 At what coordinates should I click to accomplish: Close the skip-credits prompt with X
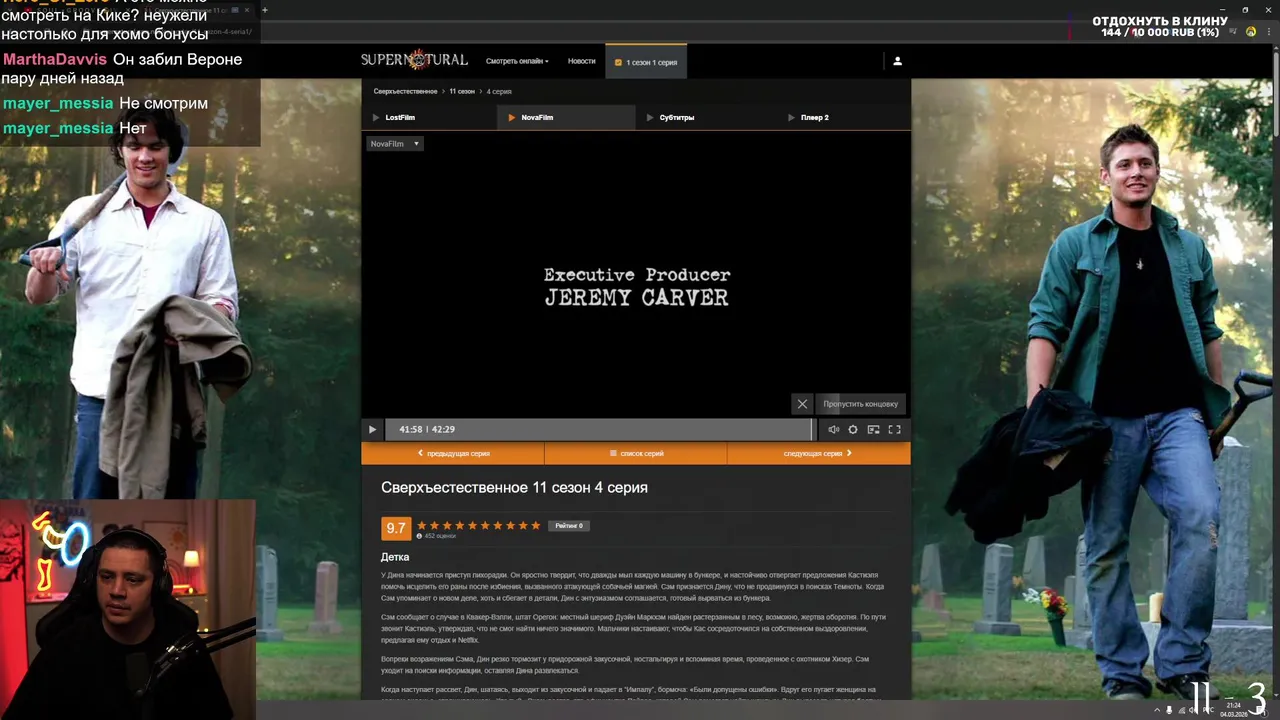(x=802, y=404)
